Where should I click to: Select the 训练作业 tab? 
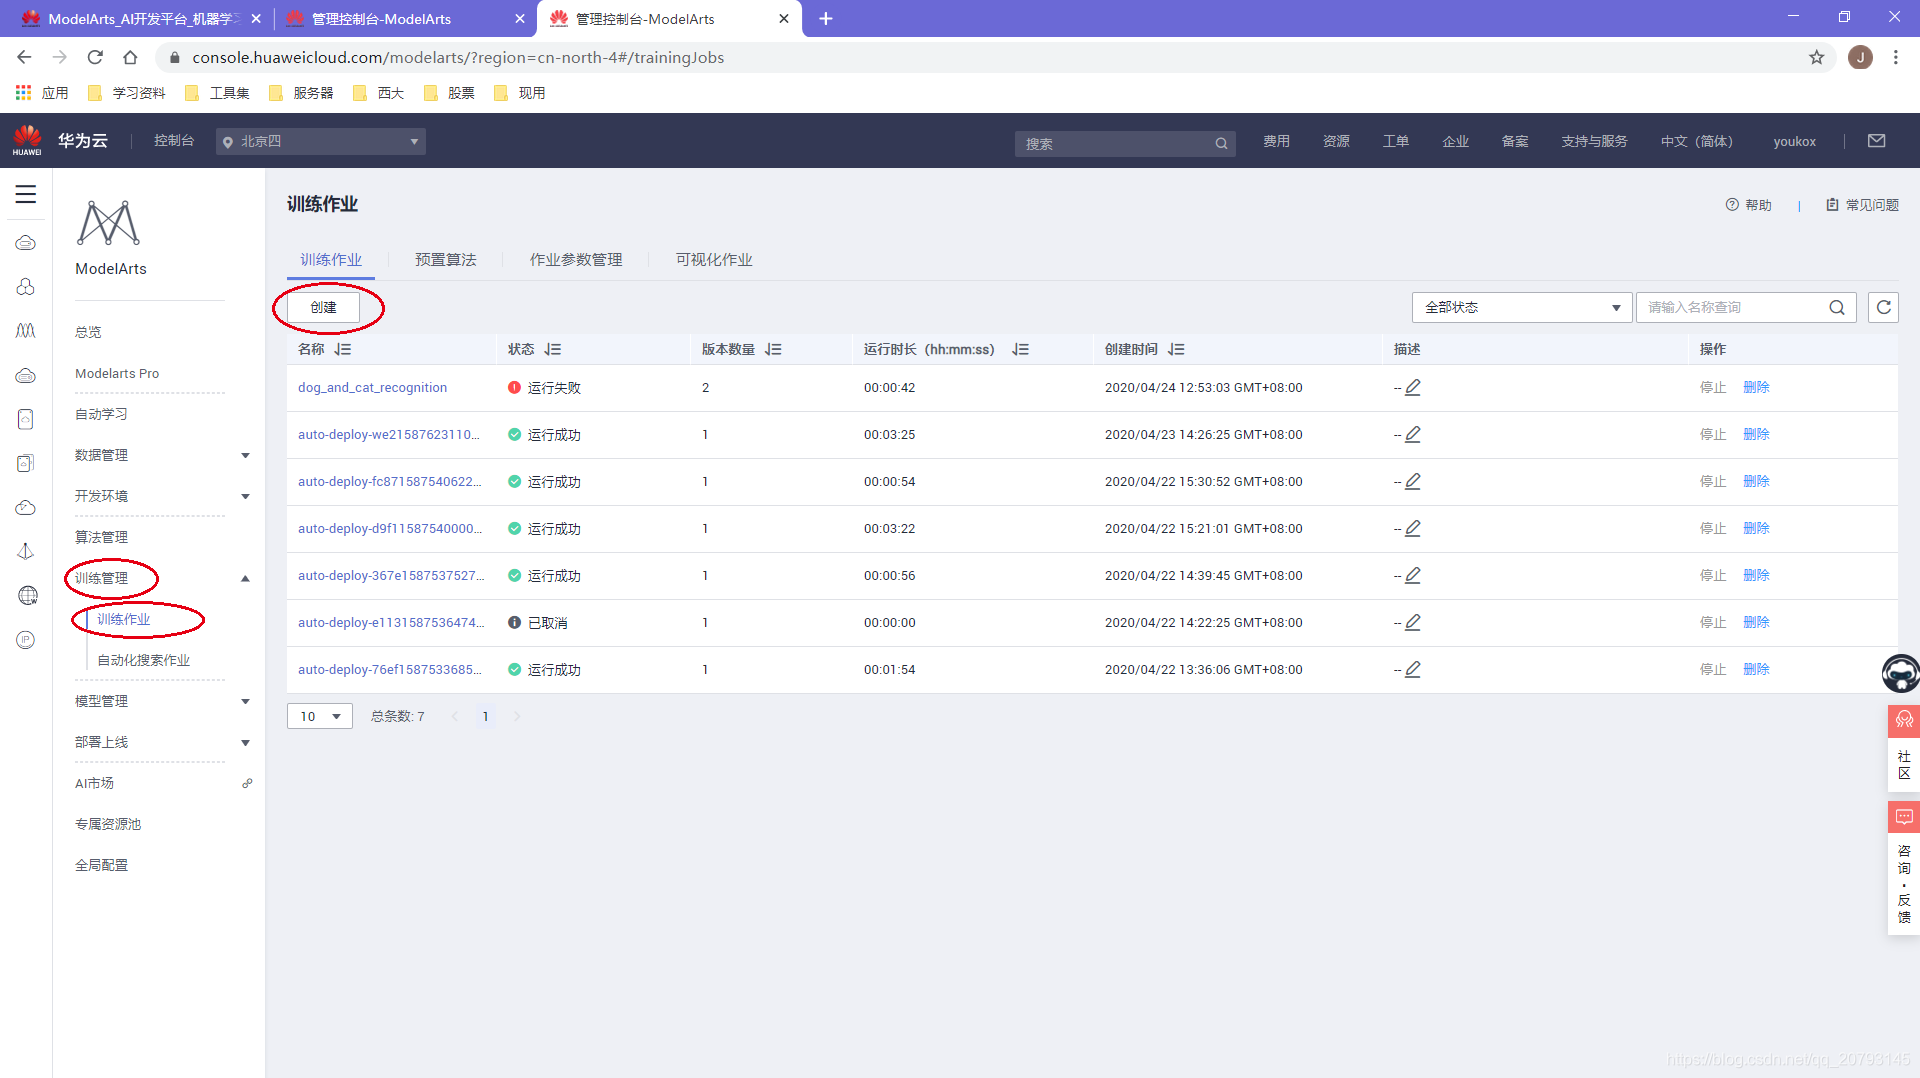(331, 259)
